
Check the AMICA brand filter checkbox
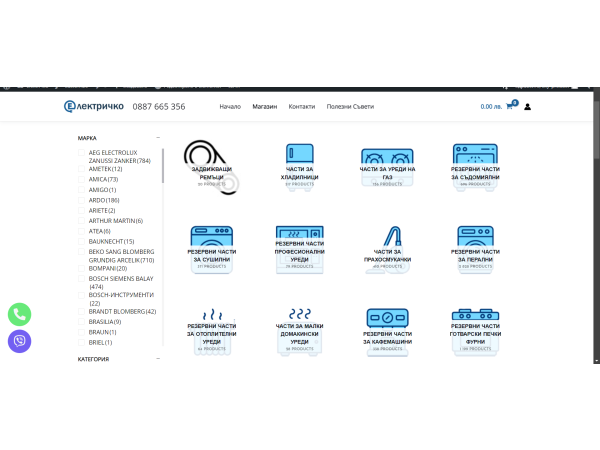coord(82,179)
